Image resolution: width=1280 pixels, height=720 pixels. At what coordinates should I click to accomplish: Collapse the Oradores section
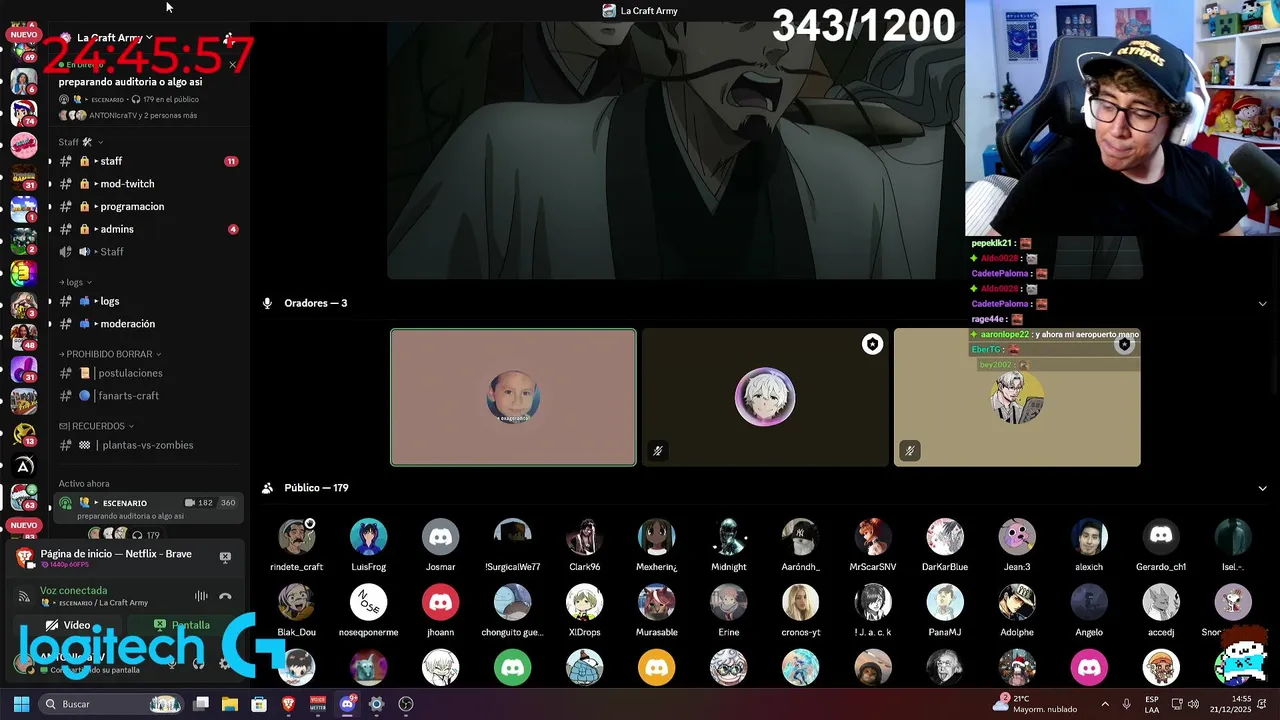click(1262, 303)
